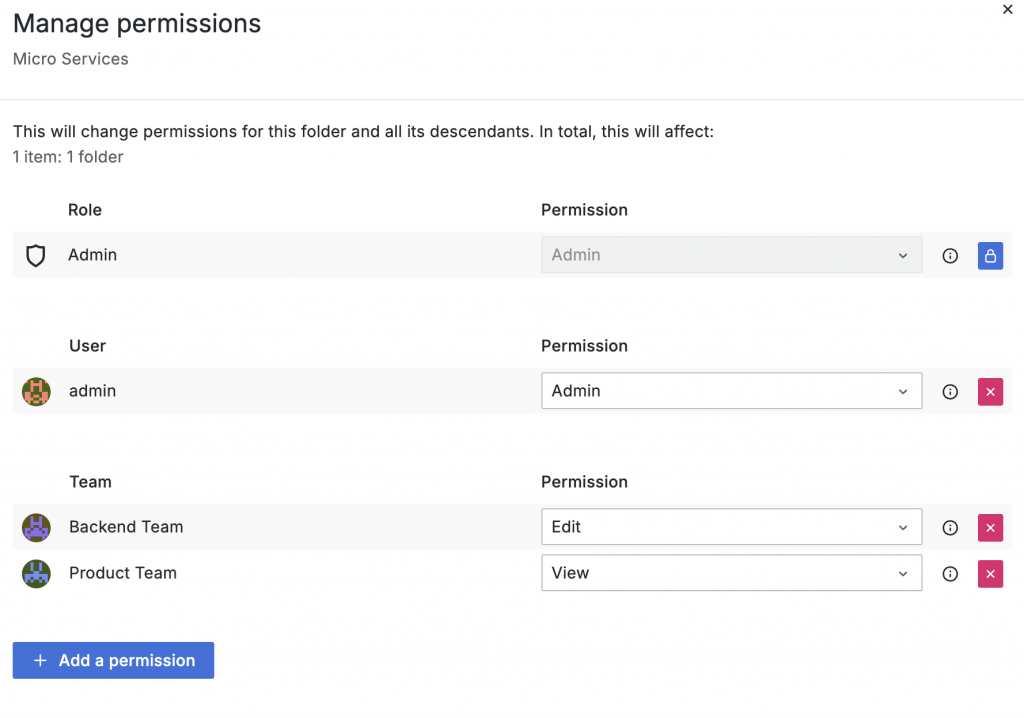
Task: Click info icon for admin user row
Action: click(950, 392)
